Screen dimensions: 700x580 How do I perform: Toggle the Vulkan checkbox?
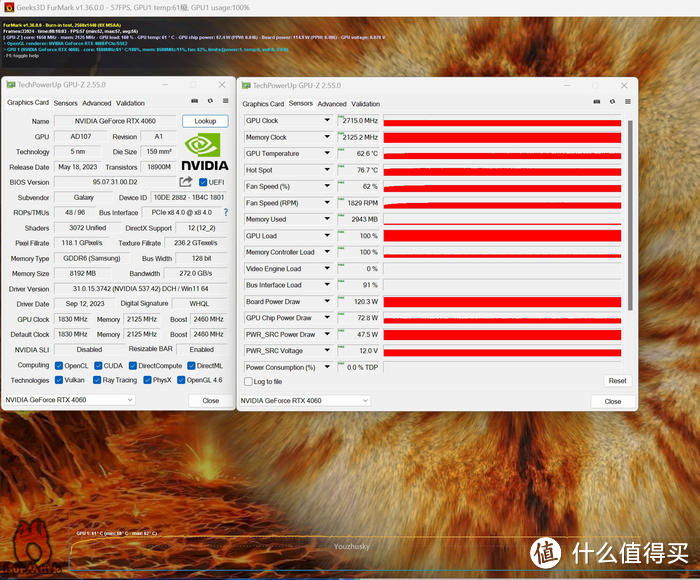coord(58,380)
